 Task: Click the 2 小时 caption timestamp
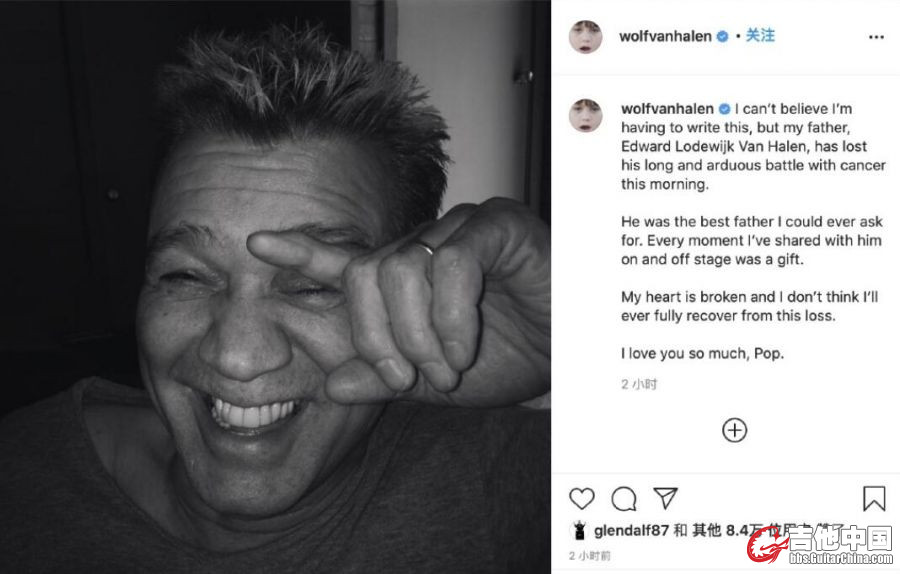639,384
